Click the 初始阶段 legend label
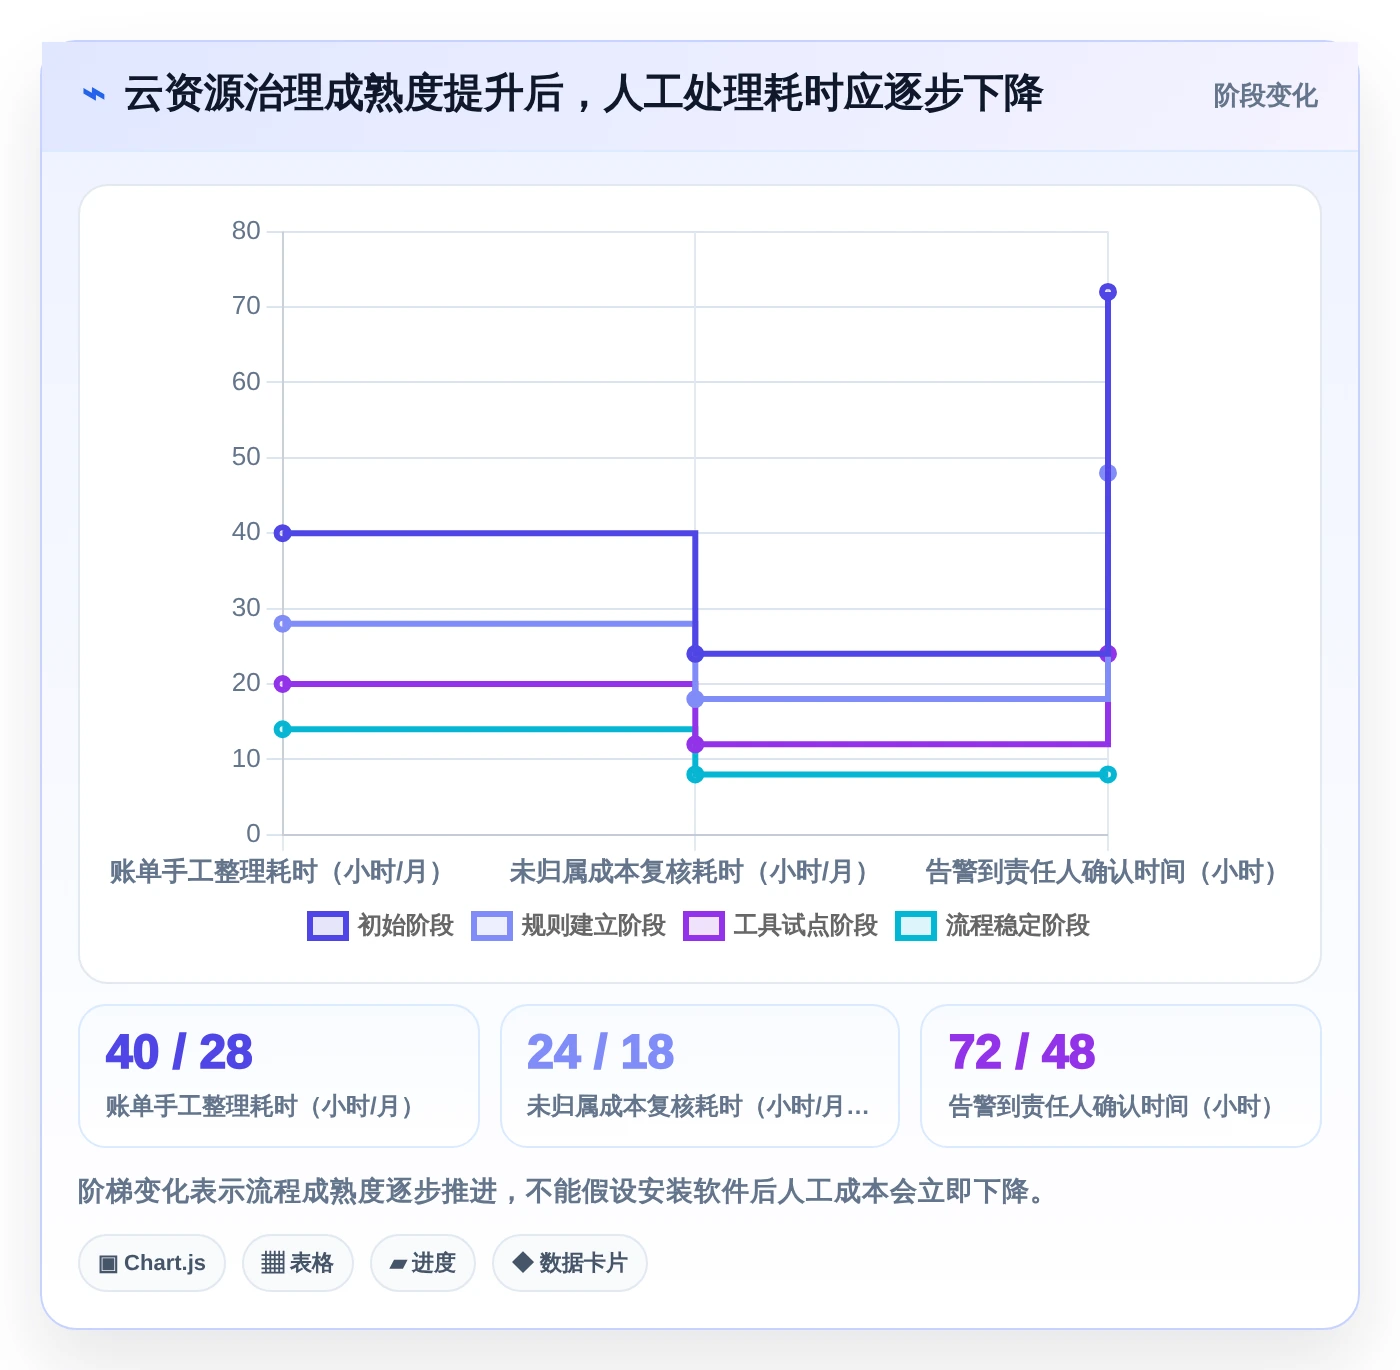This screenshot has width=1400, height=1370. [406, 926]
